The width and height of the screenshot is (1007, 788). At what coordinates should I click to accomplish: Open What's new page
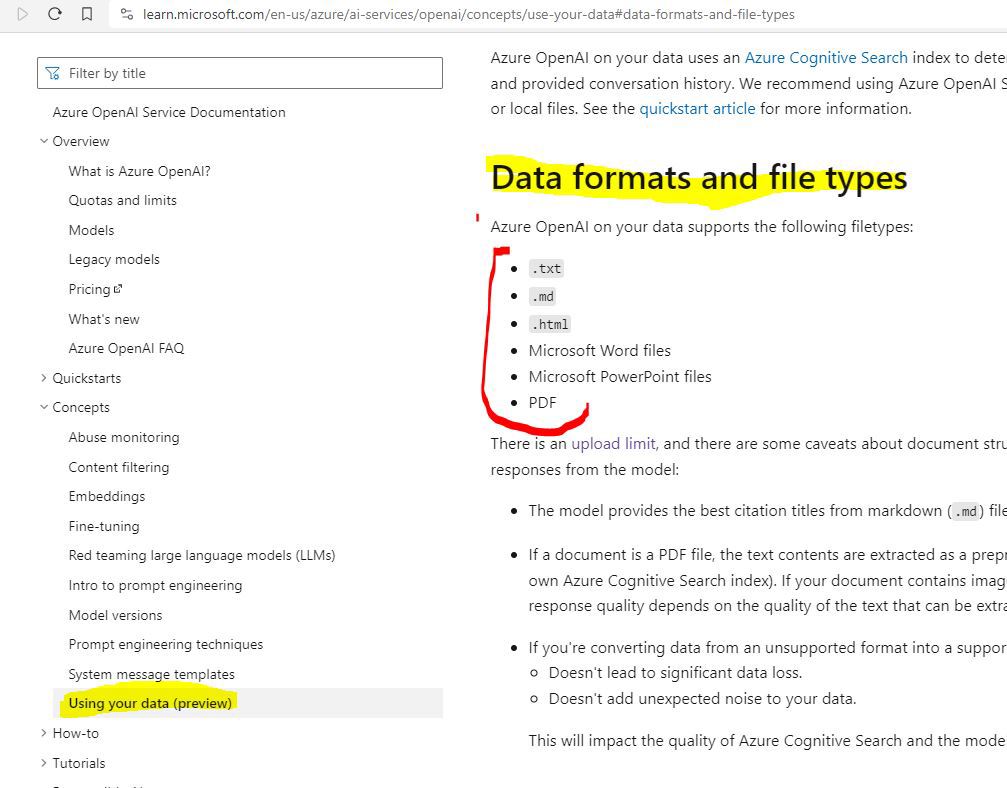point(104,319)
